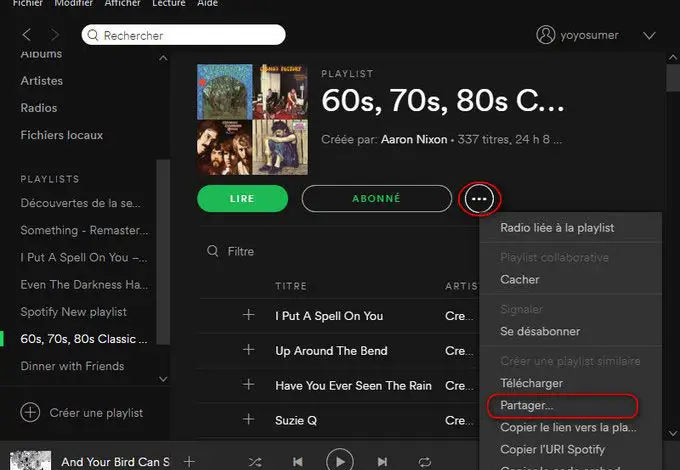Click the main panel scroll-down arrow
The image size is (680, 470).
pos(673,433)
